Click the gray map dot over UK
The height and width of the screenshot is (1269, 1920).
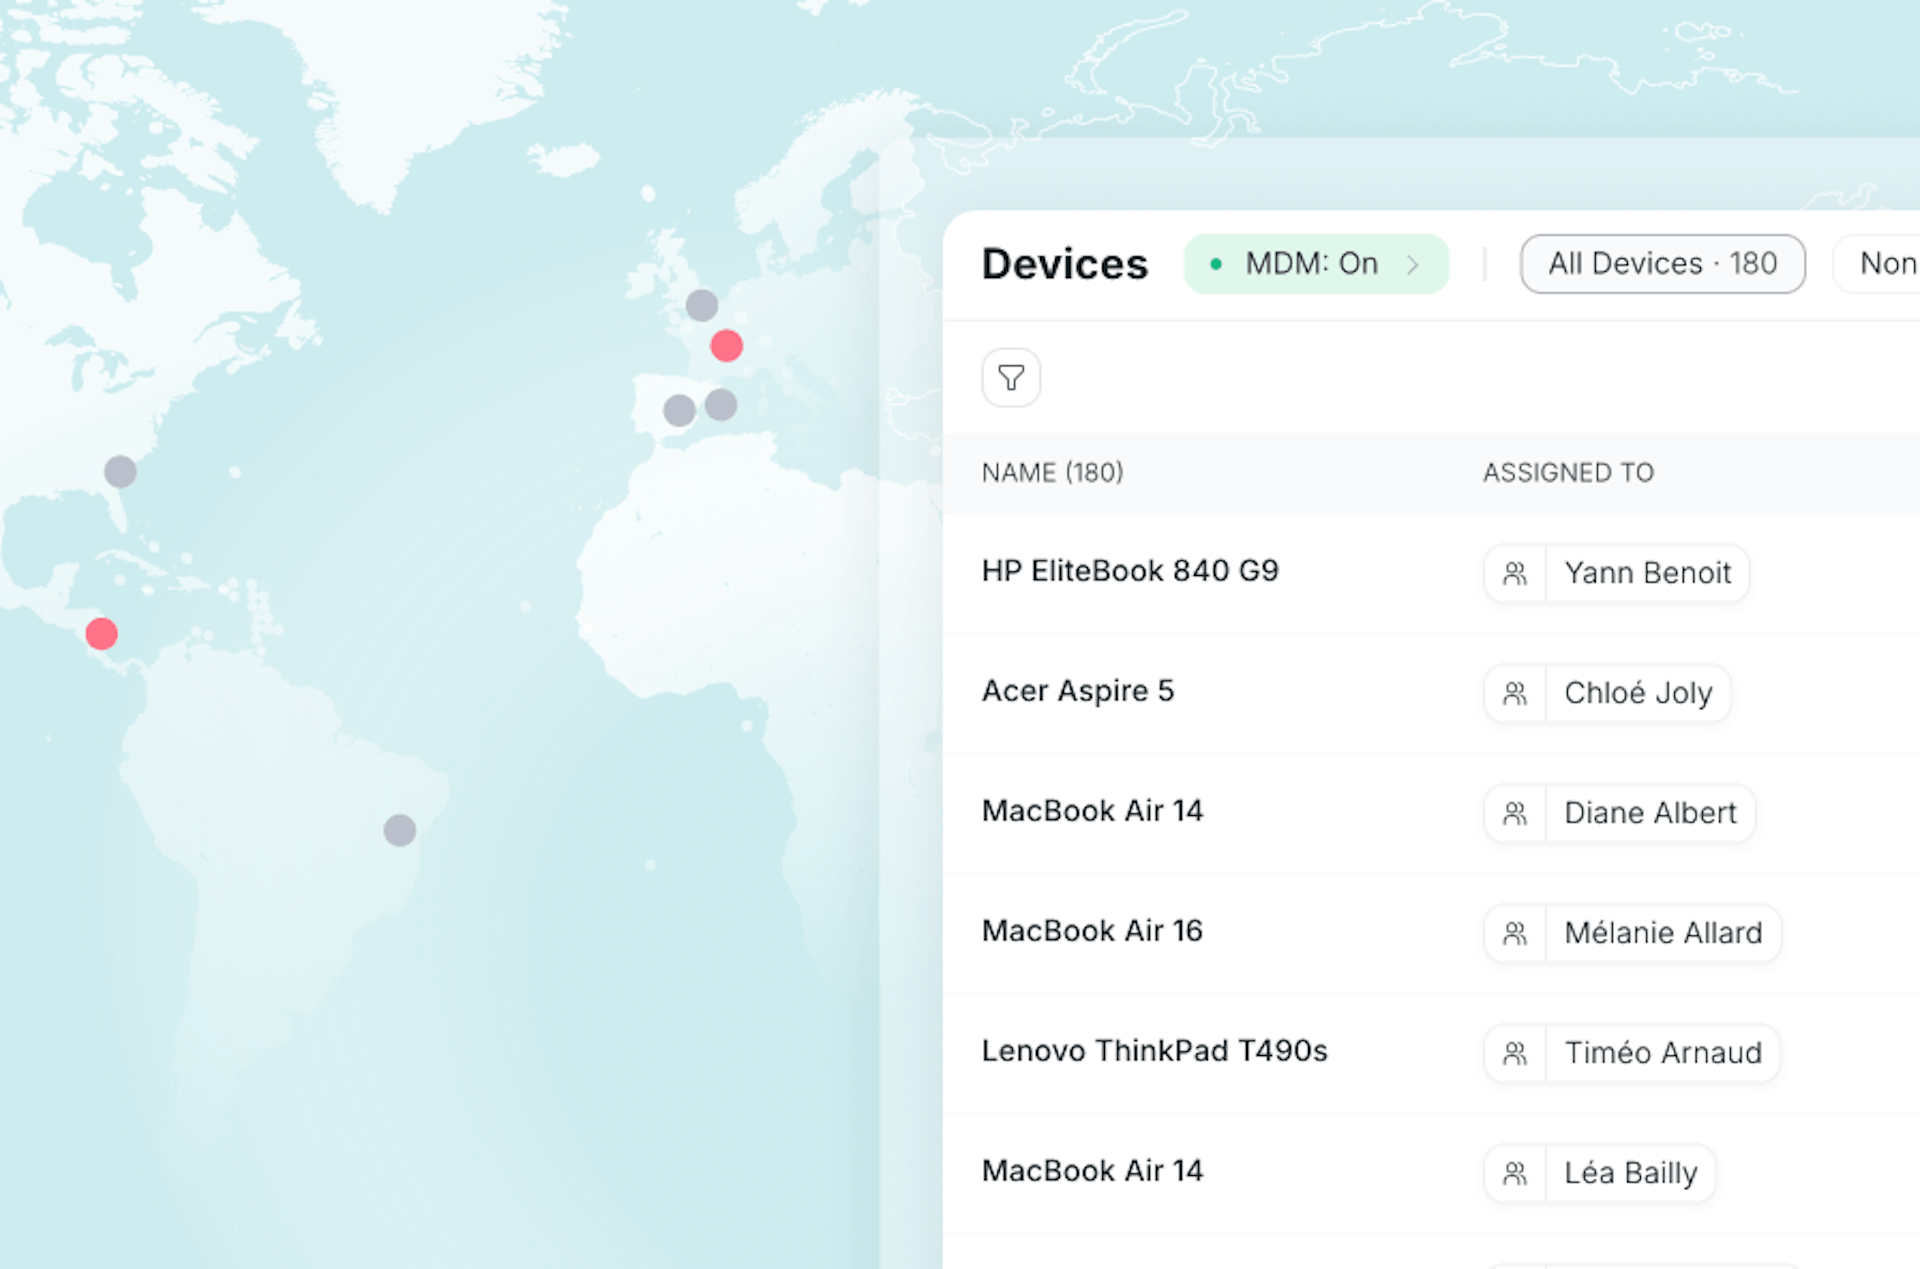(701, 305)
